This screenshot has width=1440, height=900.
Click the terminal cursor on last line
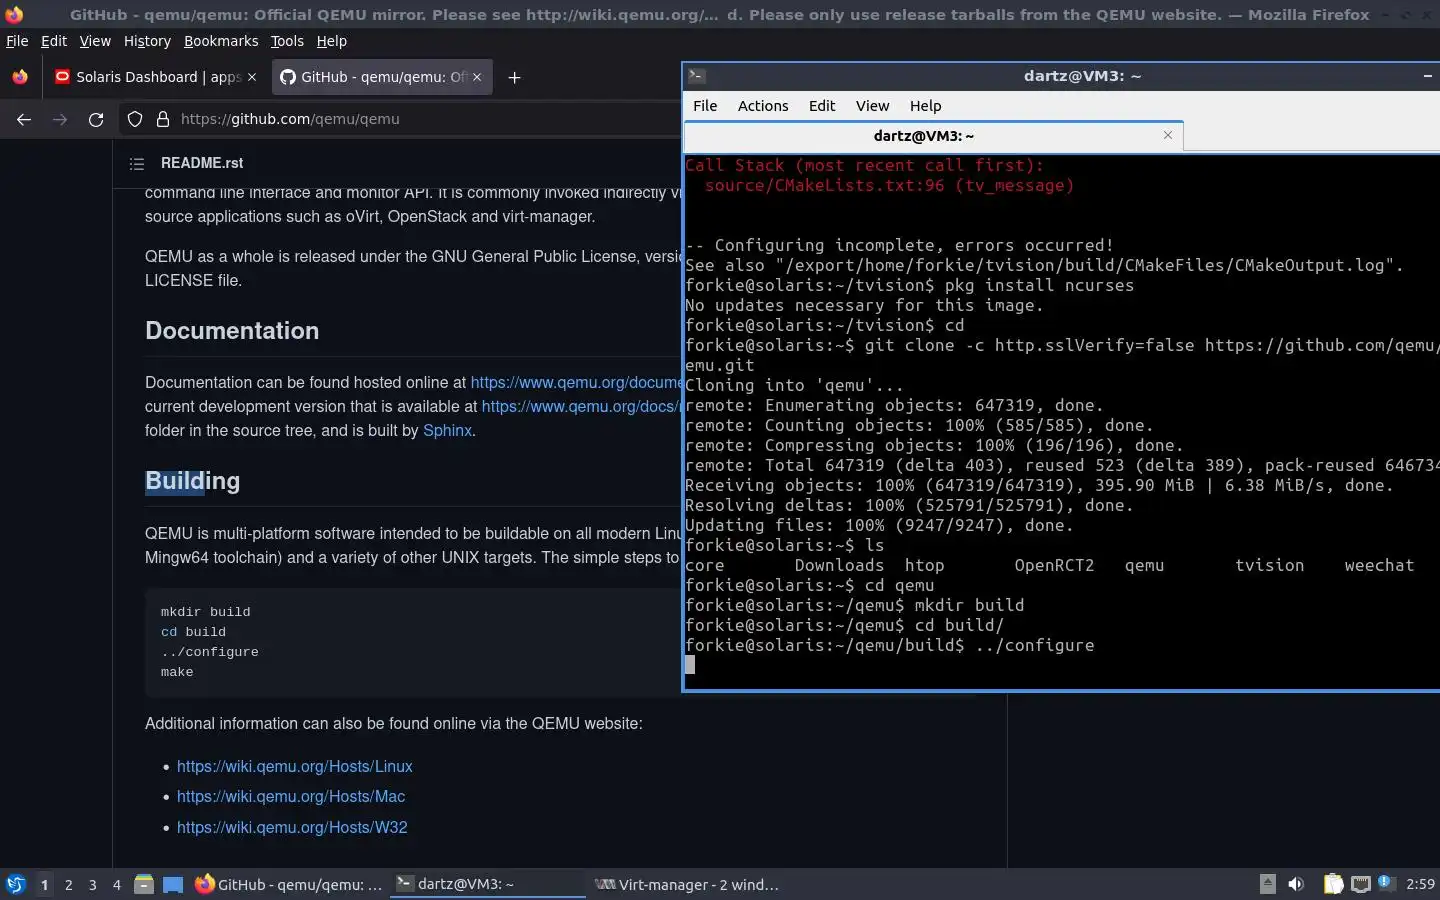(x=690, y=665)
